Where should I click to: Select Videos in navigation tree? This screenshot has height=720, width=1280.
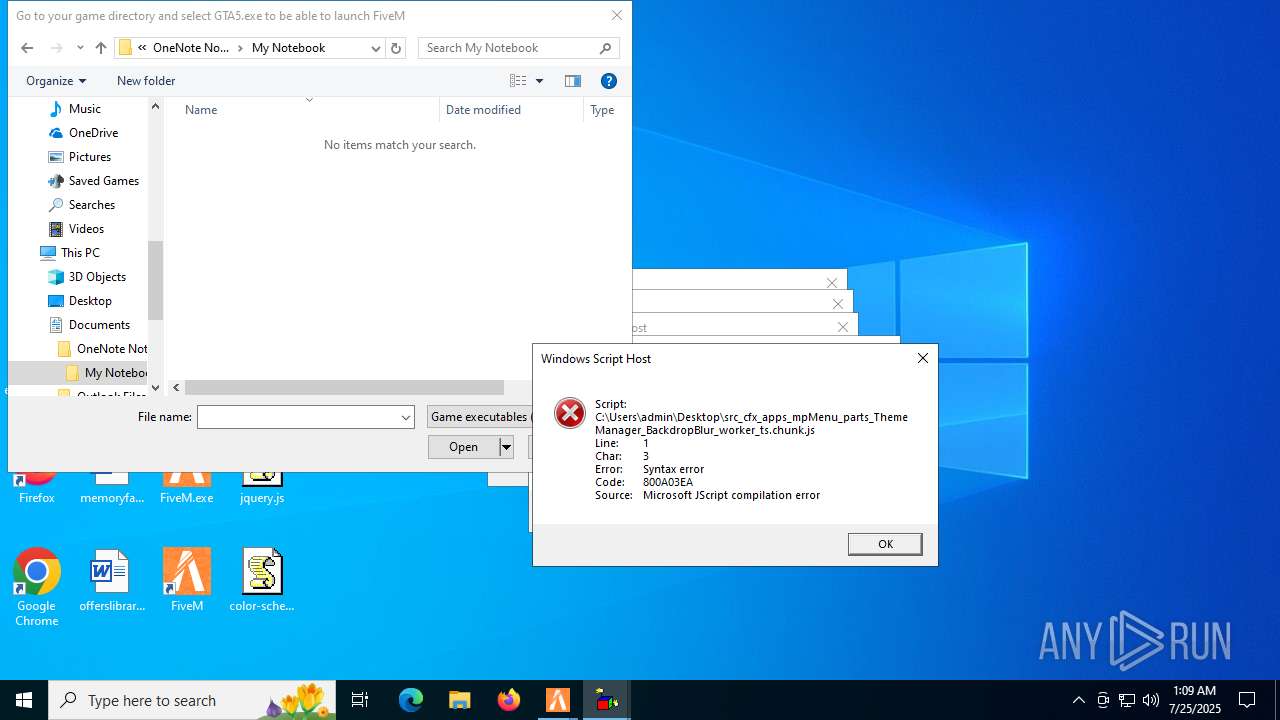(87, 229)
